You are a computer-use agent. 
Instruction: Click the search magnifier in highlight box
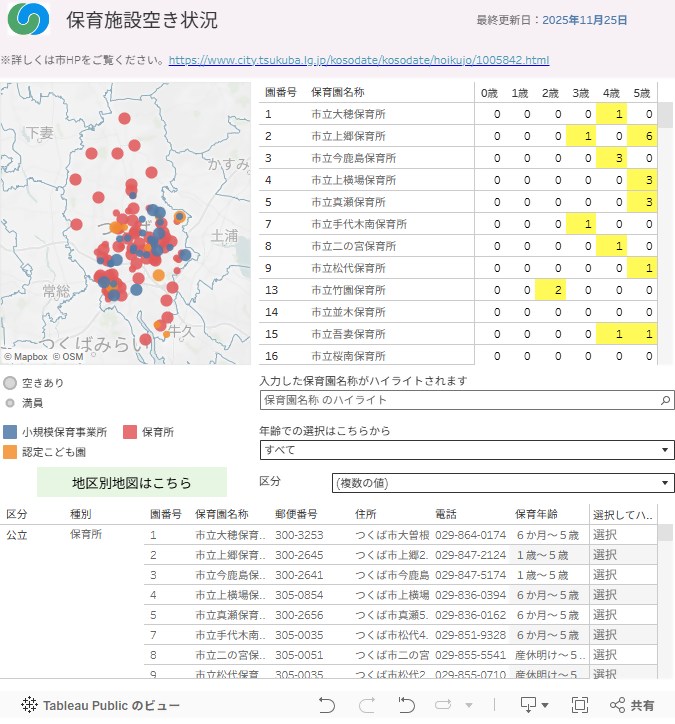click(666, 400)
